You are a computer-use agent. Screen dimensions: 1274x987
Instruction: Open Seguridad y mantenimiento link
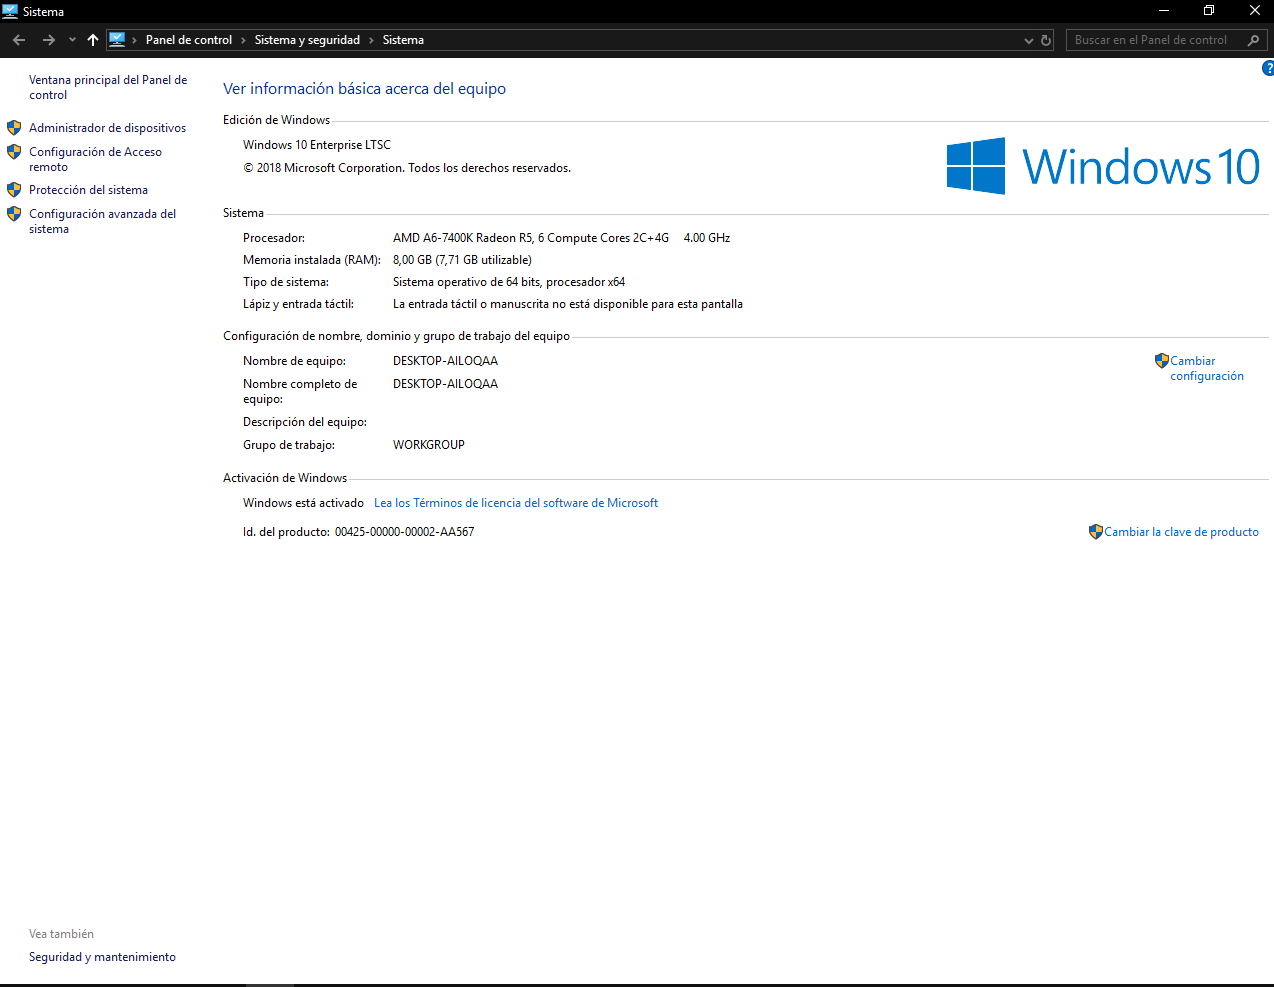click(102, 957)
